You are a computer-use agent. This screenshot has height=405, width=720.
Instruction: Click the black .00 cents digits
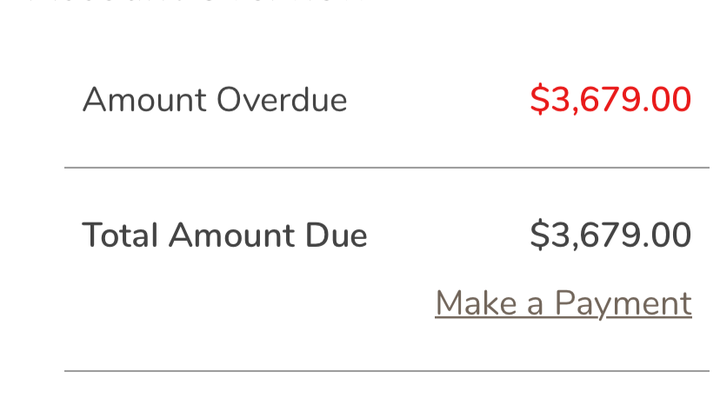tap(666, 235)
